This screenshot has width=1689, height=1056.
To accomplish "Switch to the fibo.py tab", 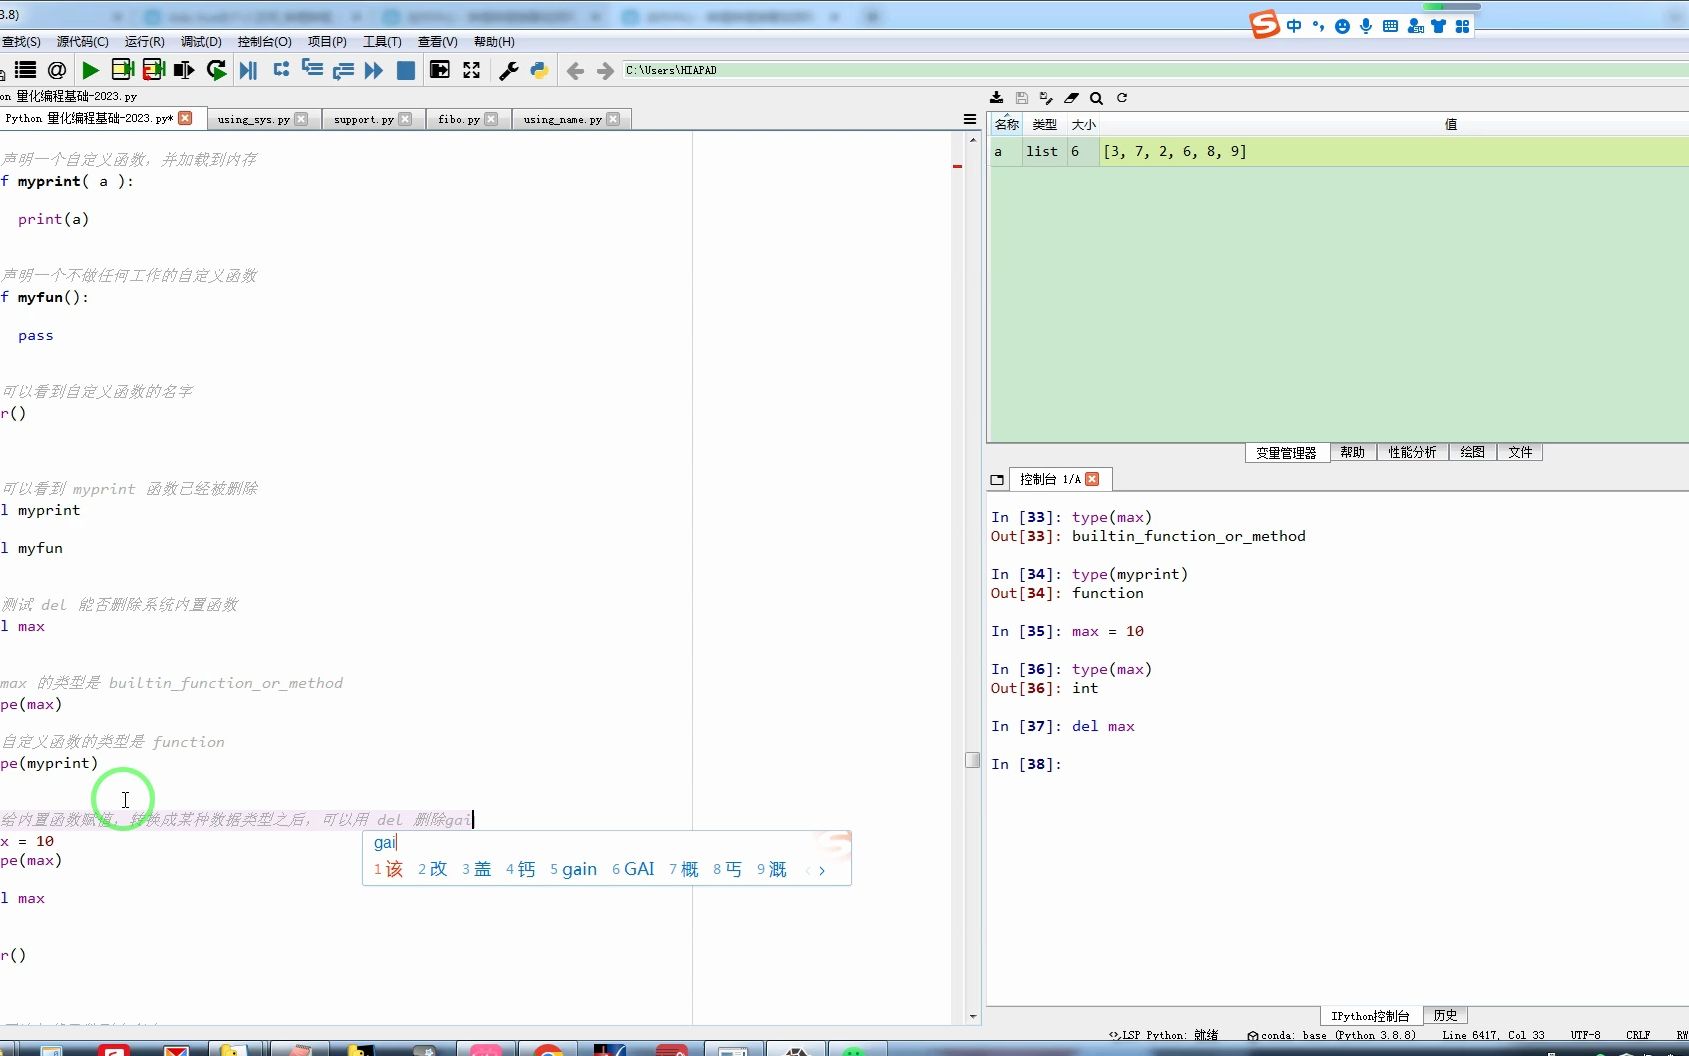I will 458,119.
